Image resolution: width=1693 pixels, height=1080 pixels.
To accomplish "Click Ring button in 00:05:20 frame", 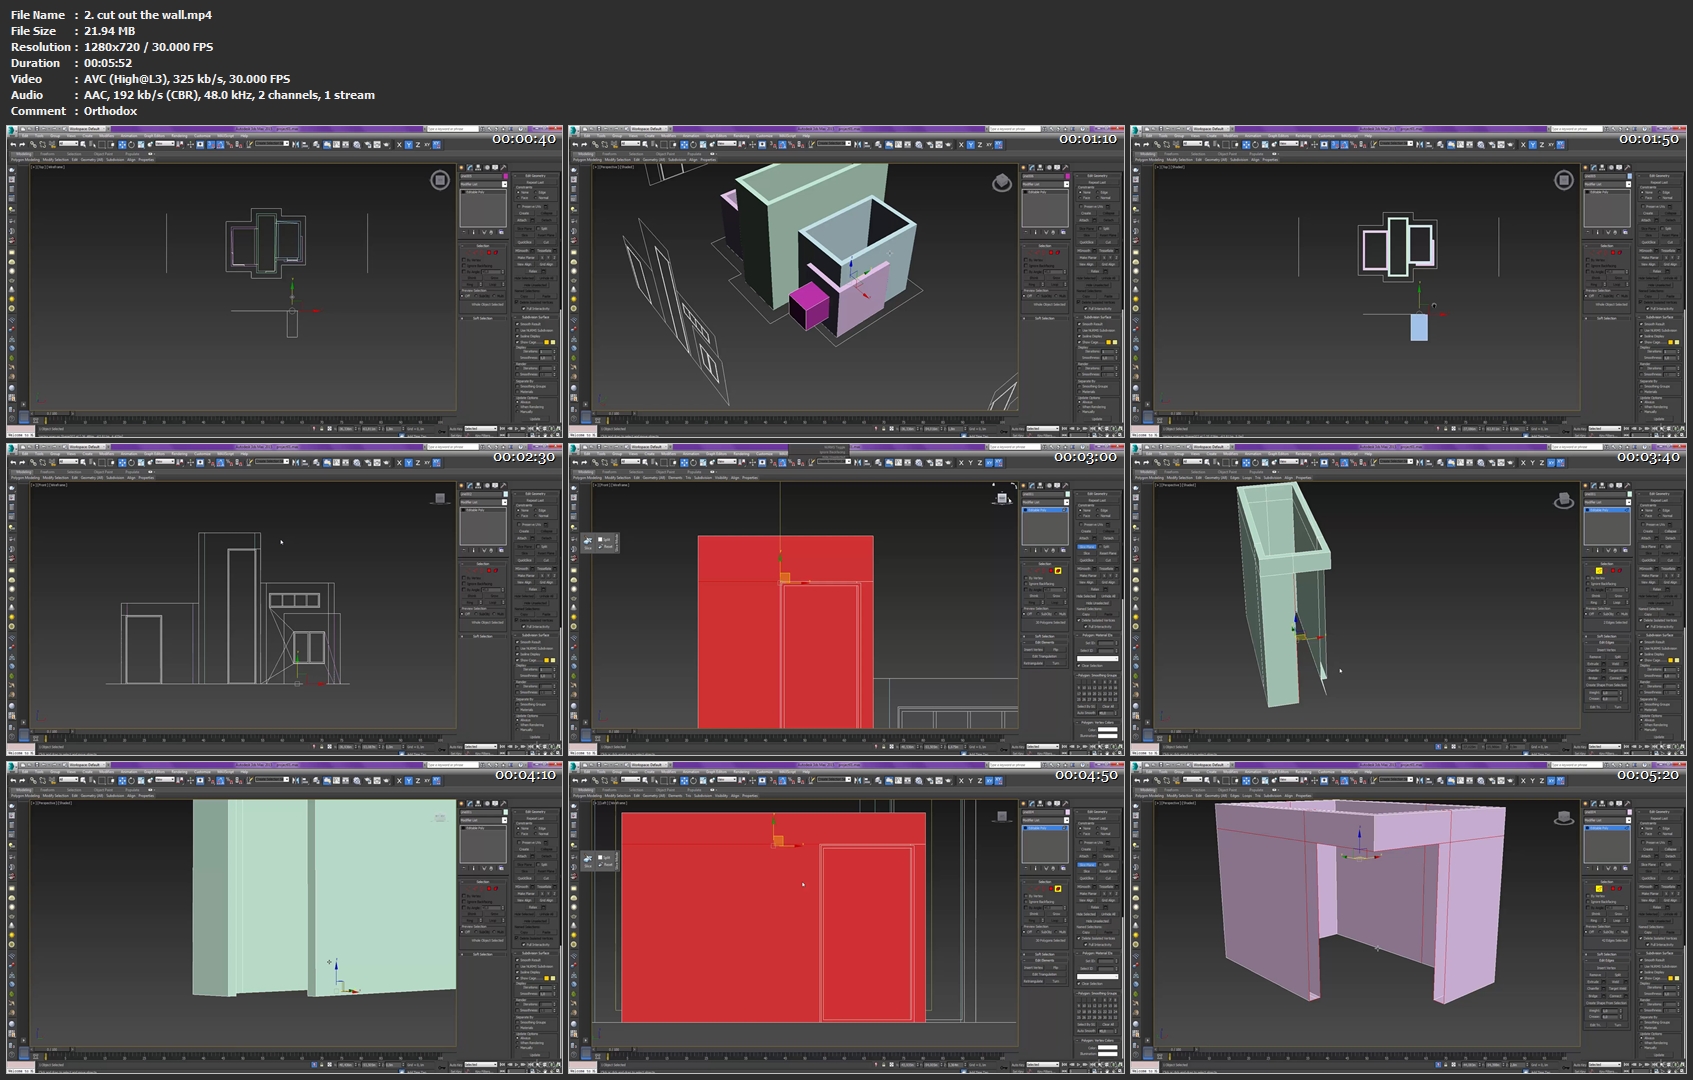I will click(x=1593, y=920).
